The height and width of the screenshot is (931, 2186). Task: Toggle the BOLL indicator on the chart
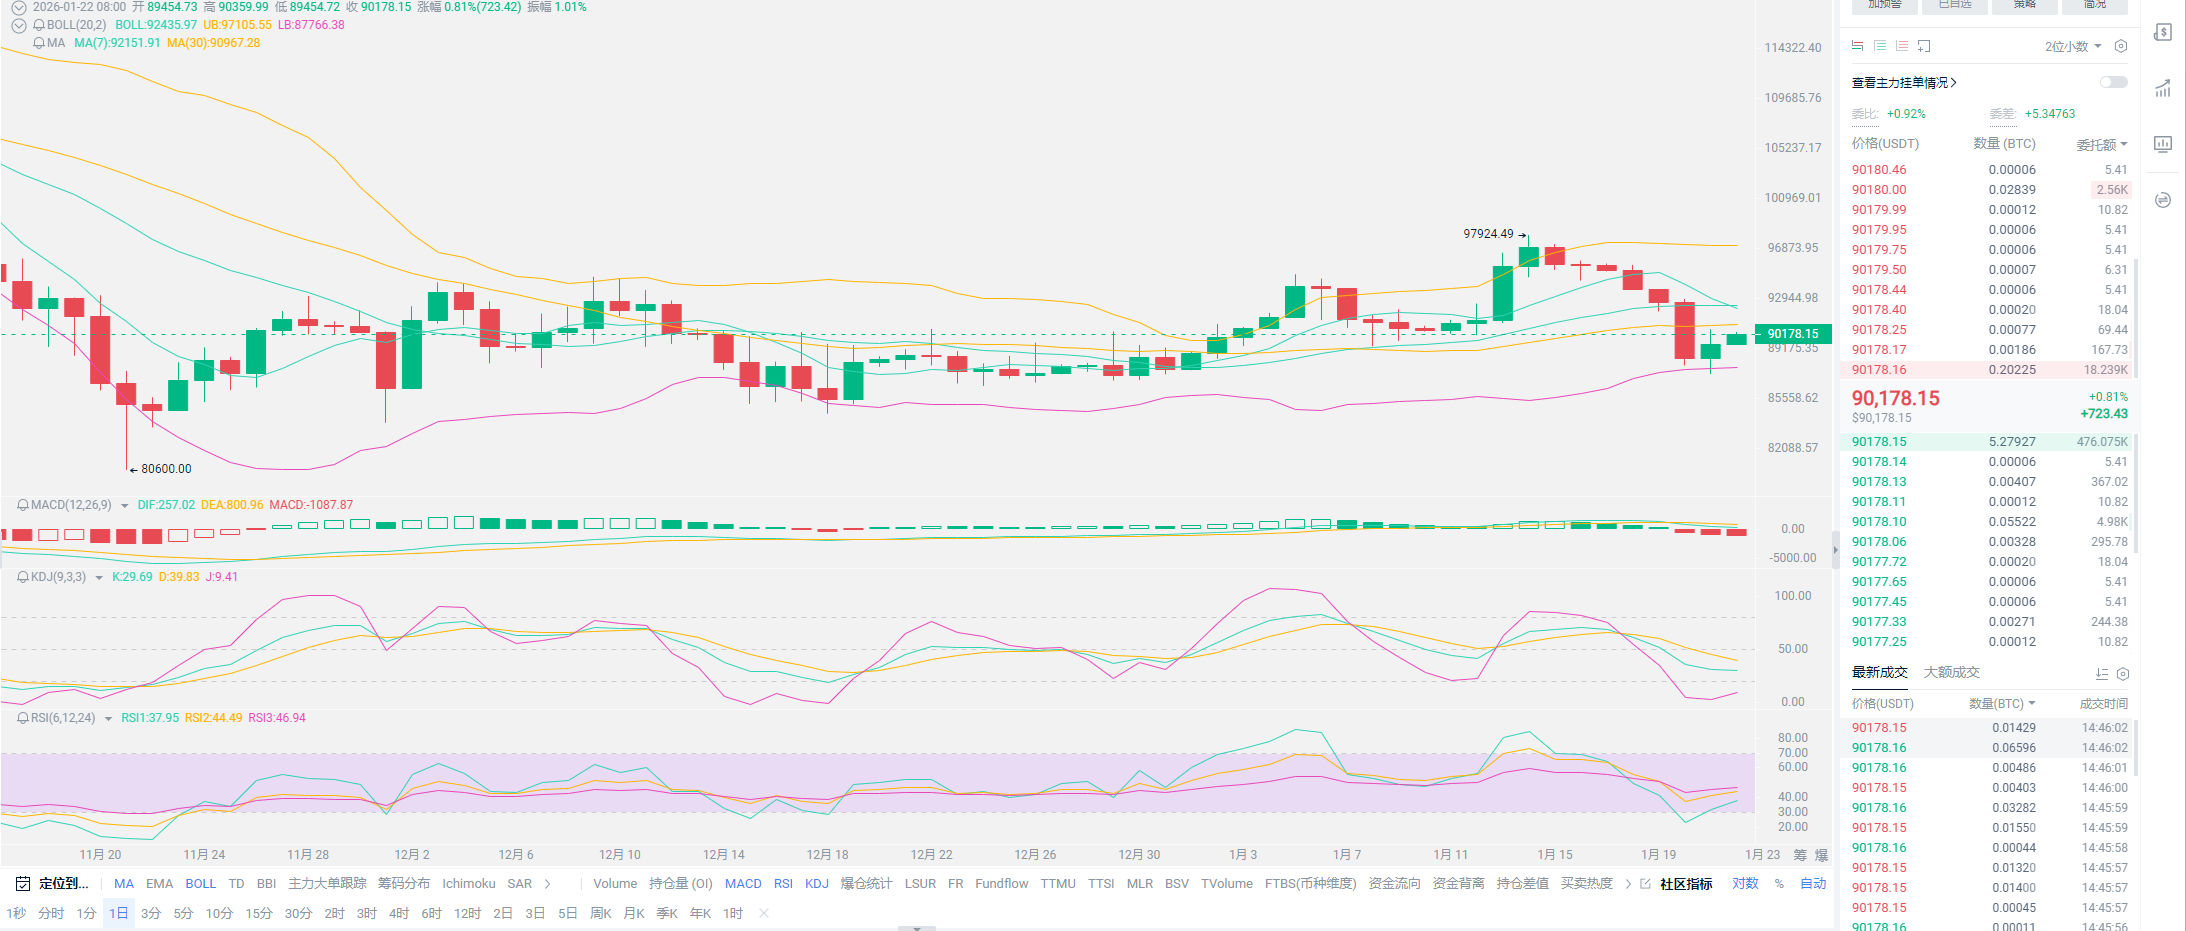[200, 883]
